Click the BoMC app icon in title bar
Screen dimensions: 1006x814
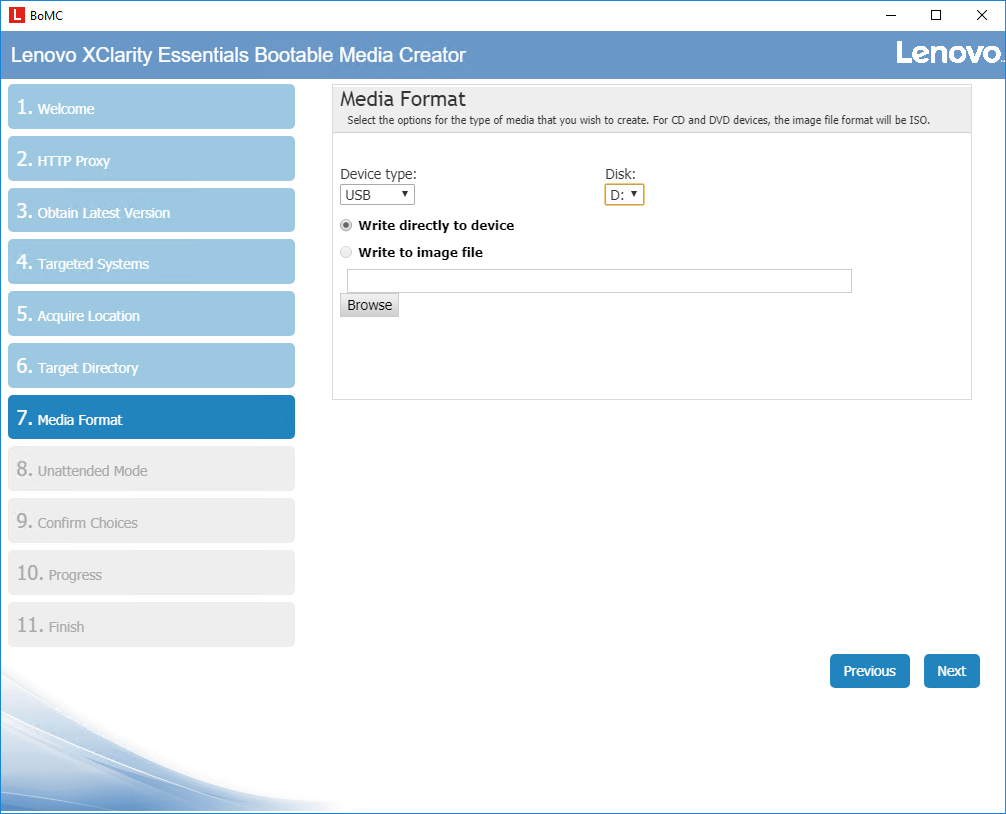pyautogui.click(x=16, y=15)
